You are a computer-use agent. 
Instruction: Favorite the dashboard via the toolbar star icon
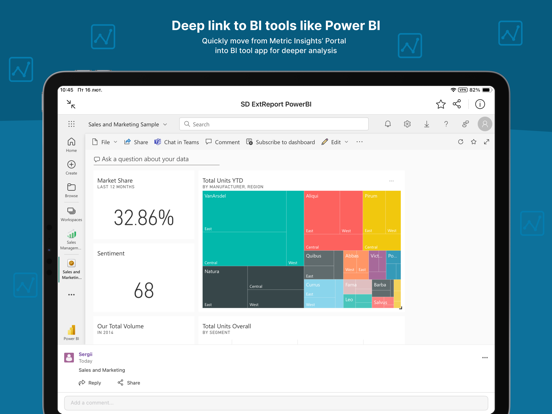(473, 142)
